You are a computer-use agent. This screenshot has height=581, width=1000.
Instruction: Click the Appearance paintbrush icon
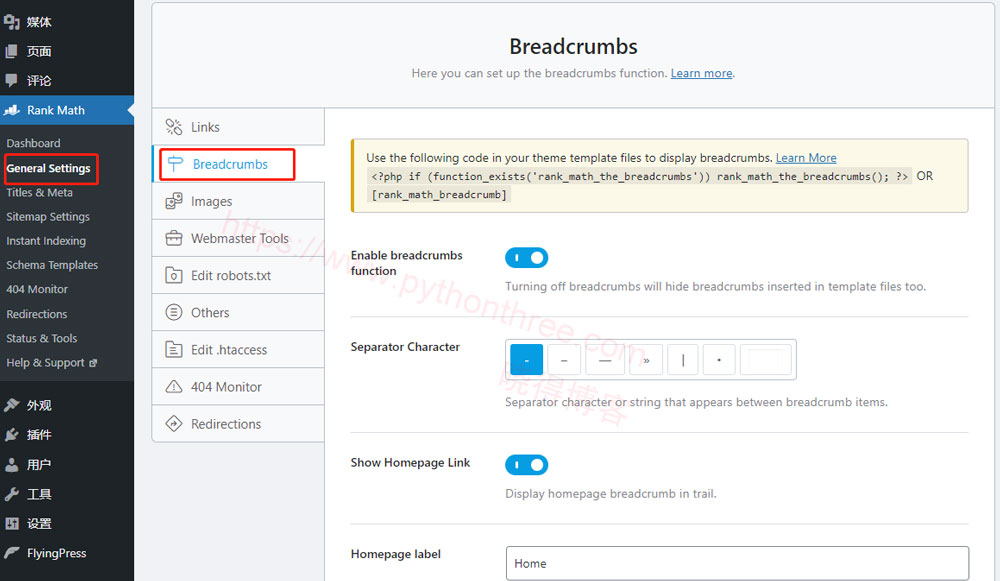coord(11,405)
